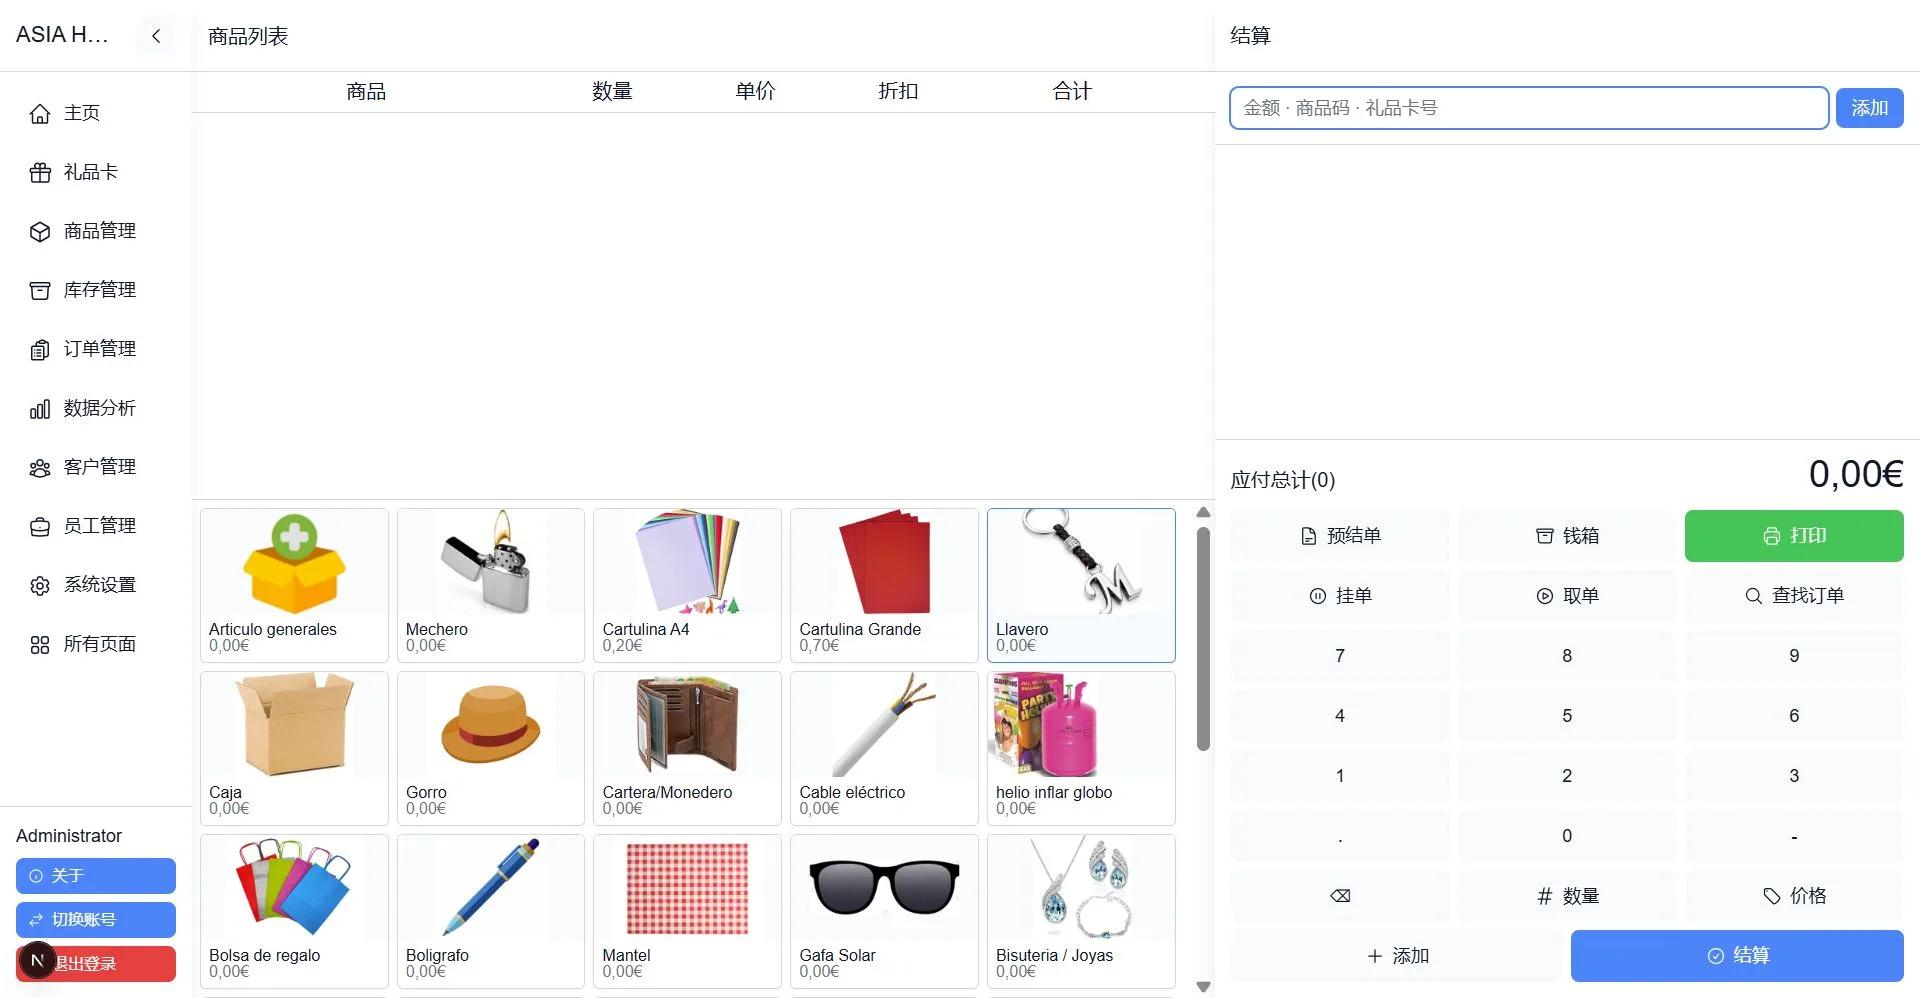The height and width of the screenshot is (998, 1920).
Task: Select the Llavero keychain product
Action: coord(1081,585)
